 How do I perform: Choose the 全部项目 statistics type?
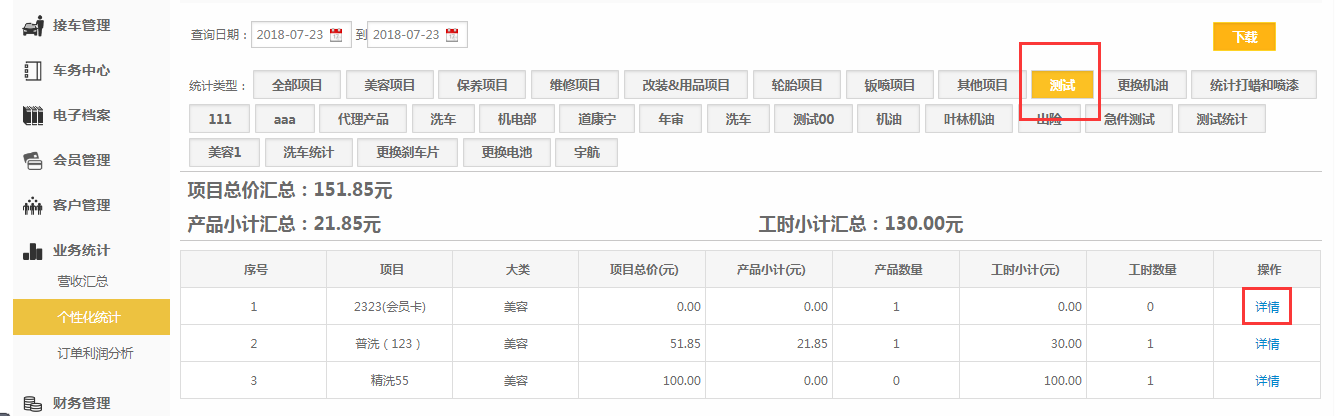point(298,85)
